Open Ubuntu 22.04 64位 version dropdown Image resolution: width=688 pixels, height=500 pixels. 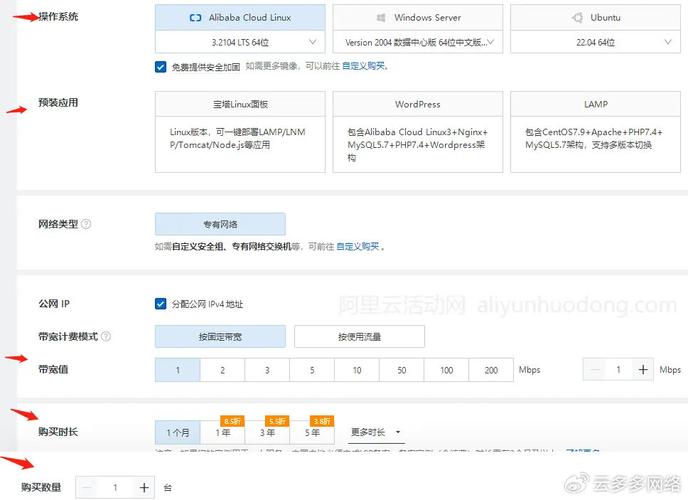click(595, 42)
